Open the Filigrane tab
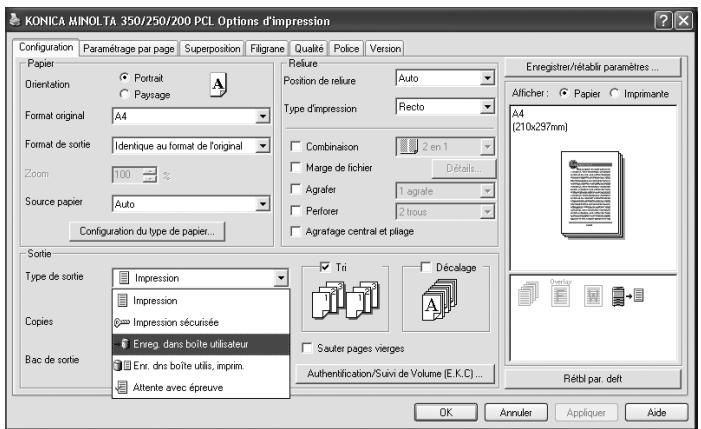This screenshot has height=429, width=701. click(x=267, y=48)
